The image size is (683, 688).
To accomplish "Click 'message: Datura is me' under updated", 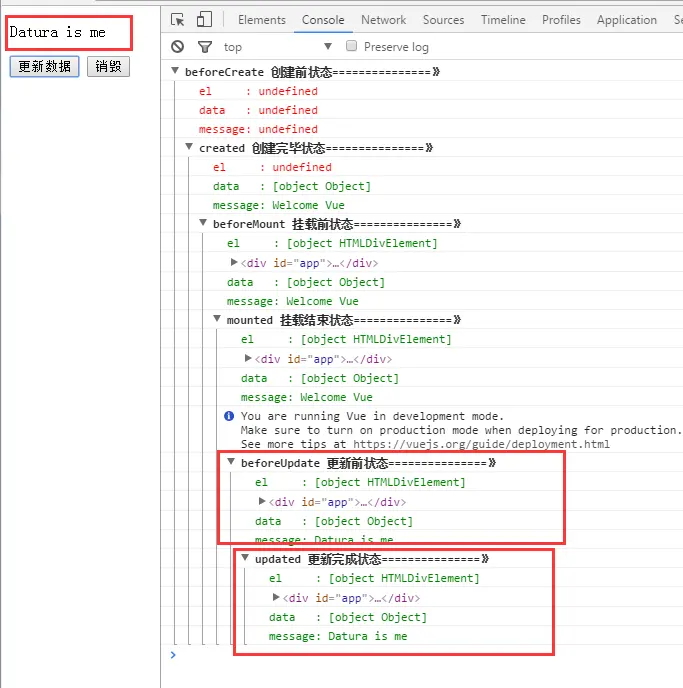I will coord(338,636).
